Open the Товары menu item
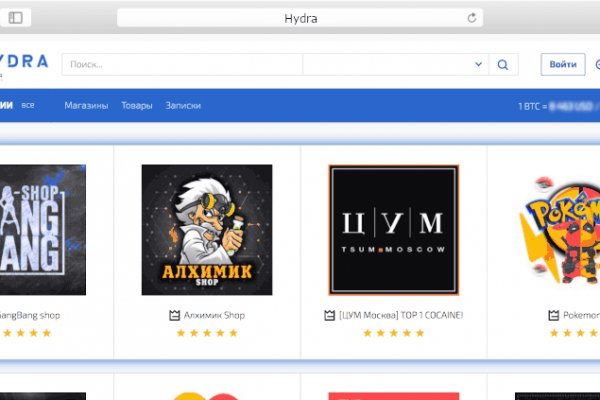Screen dimensions: 600x400 point(137,105)
